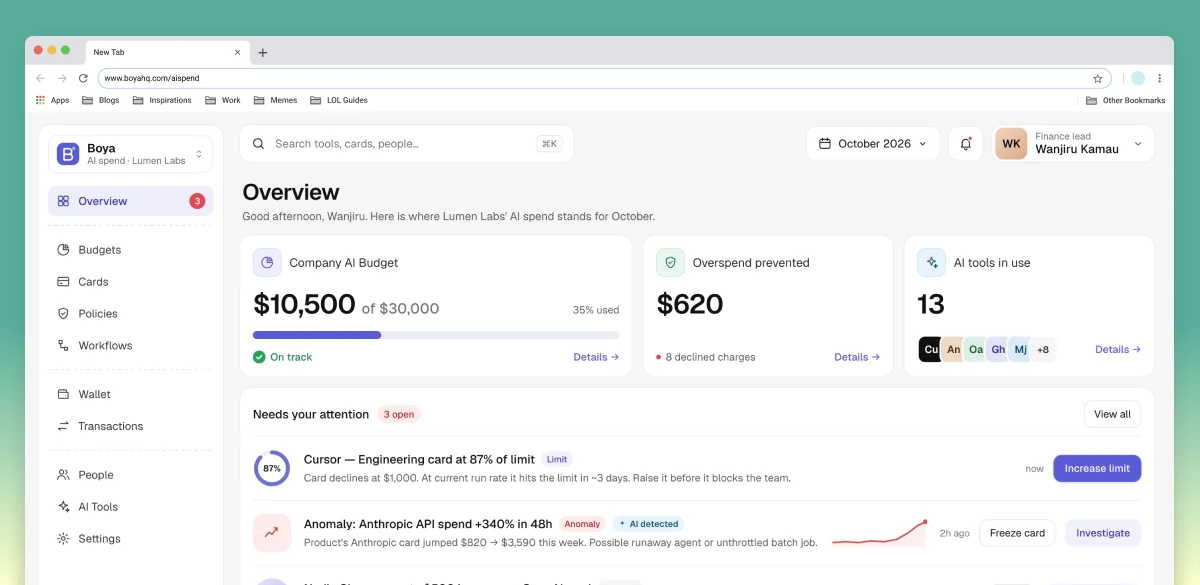Click the Company AI Budget pie icon

(x=267, y=263)
